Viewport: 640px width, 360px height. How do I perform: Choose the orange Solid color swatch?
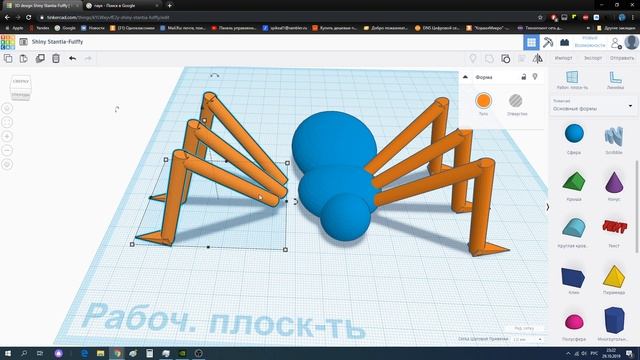click(x=483, y=101)
